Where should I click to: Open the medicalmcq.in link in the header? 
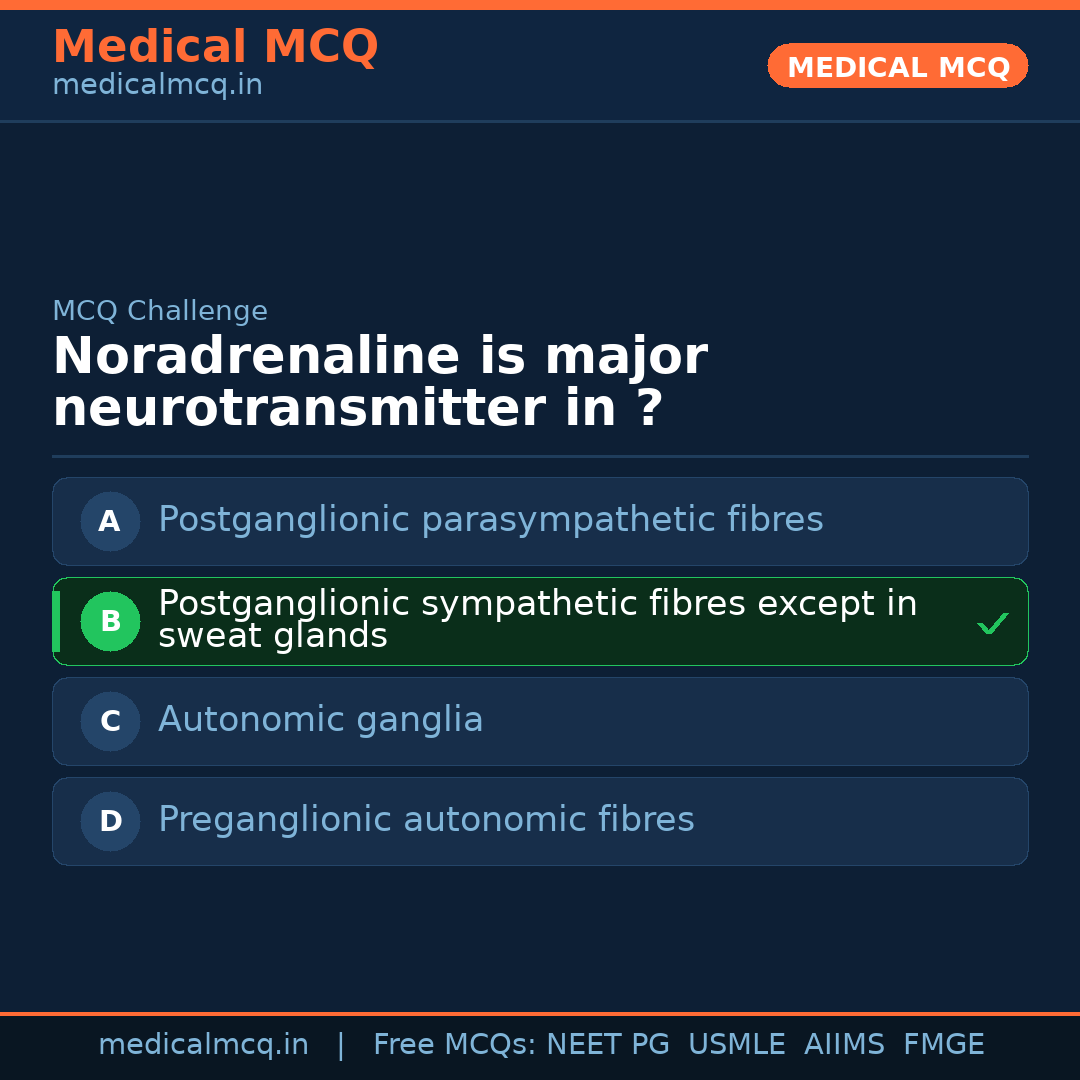tap(157, 86)
